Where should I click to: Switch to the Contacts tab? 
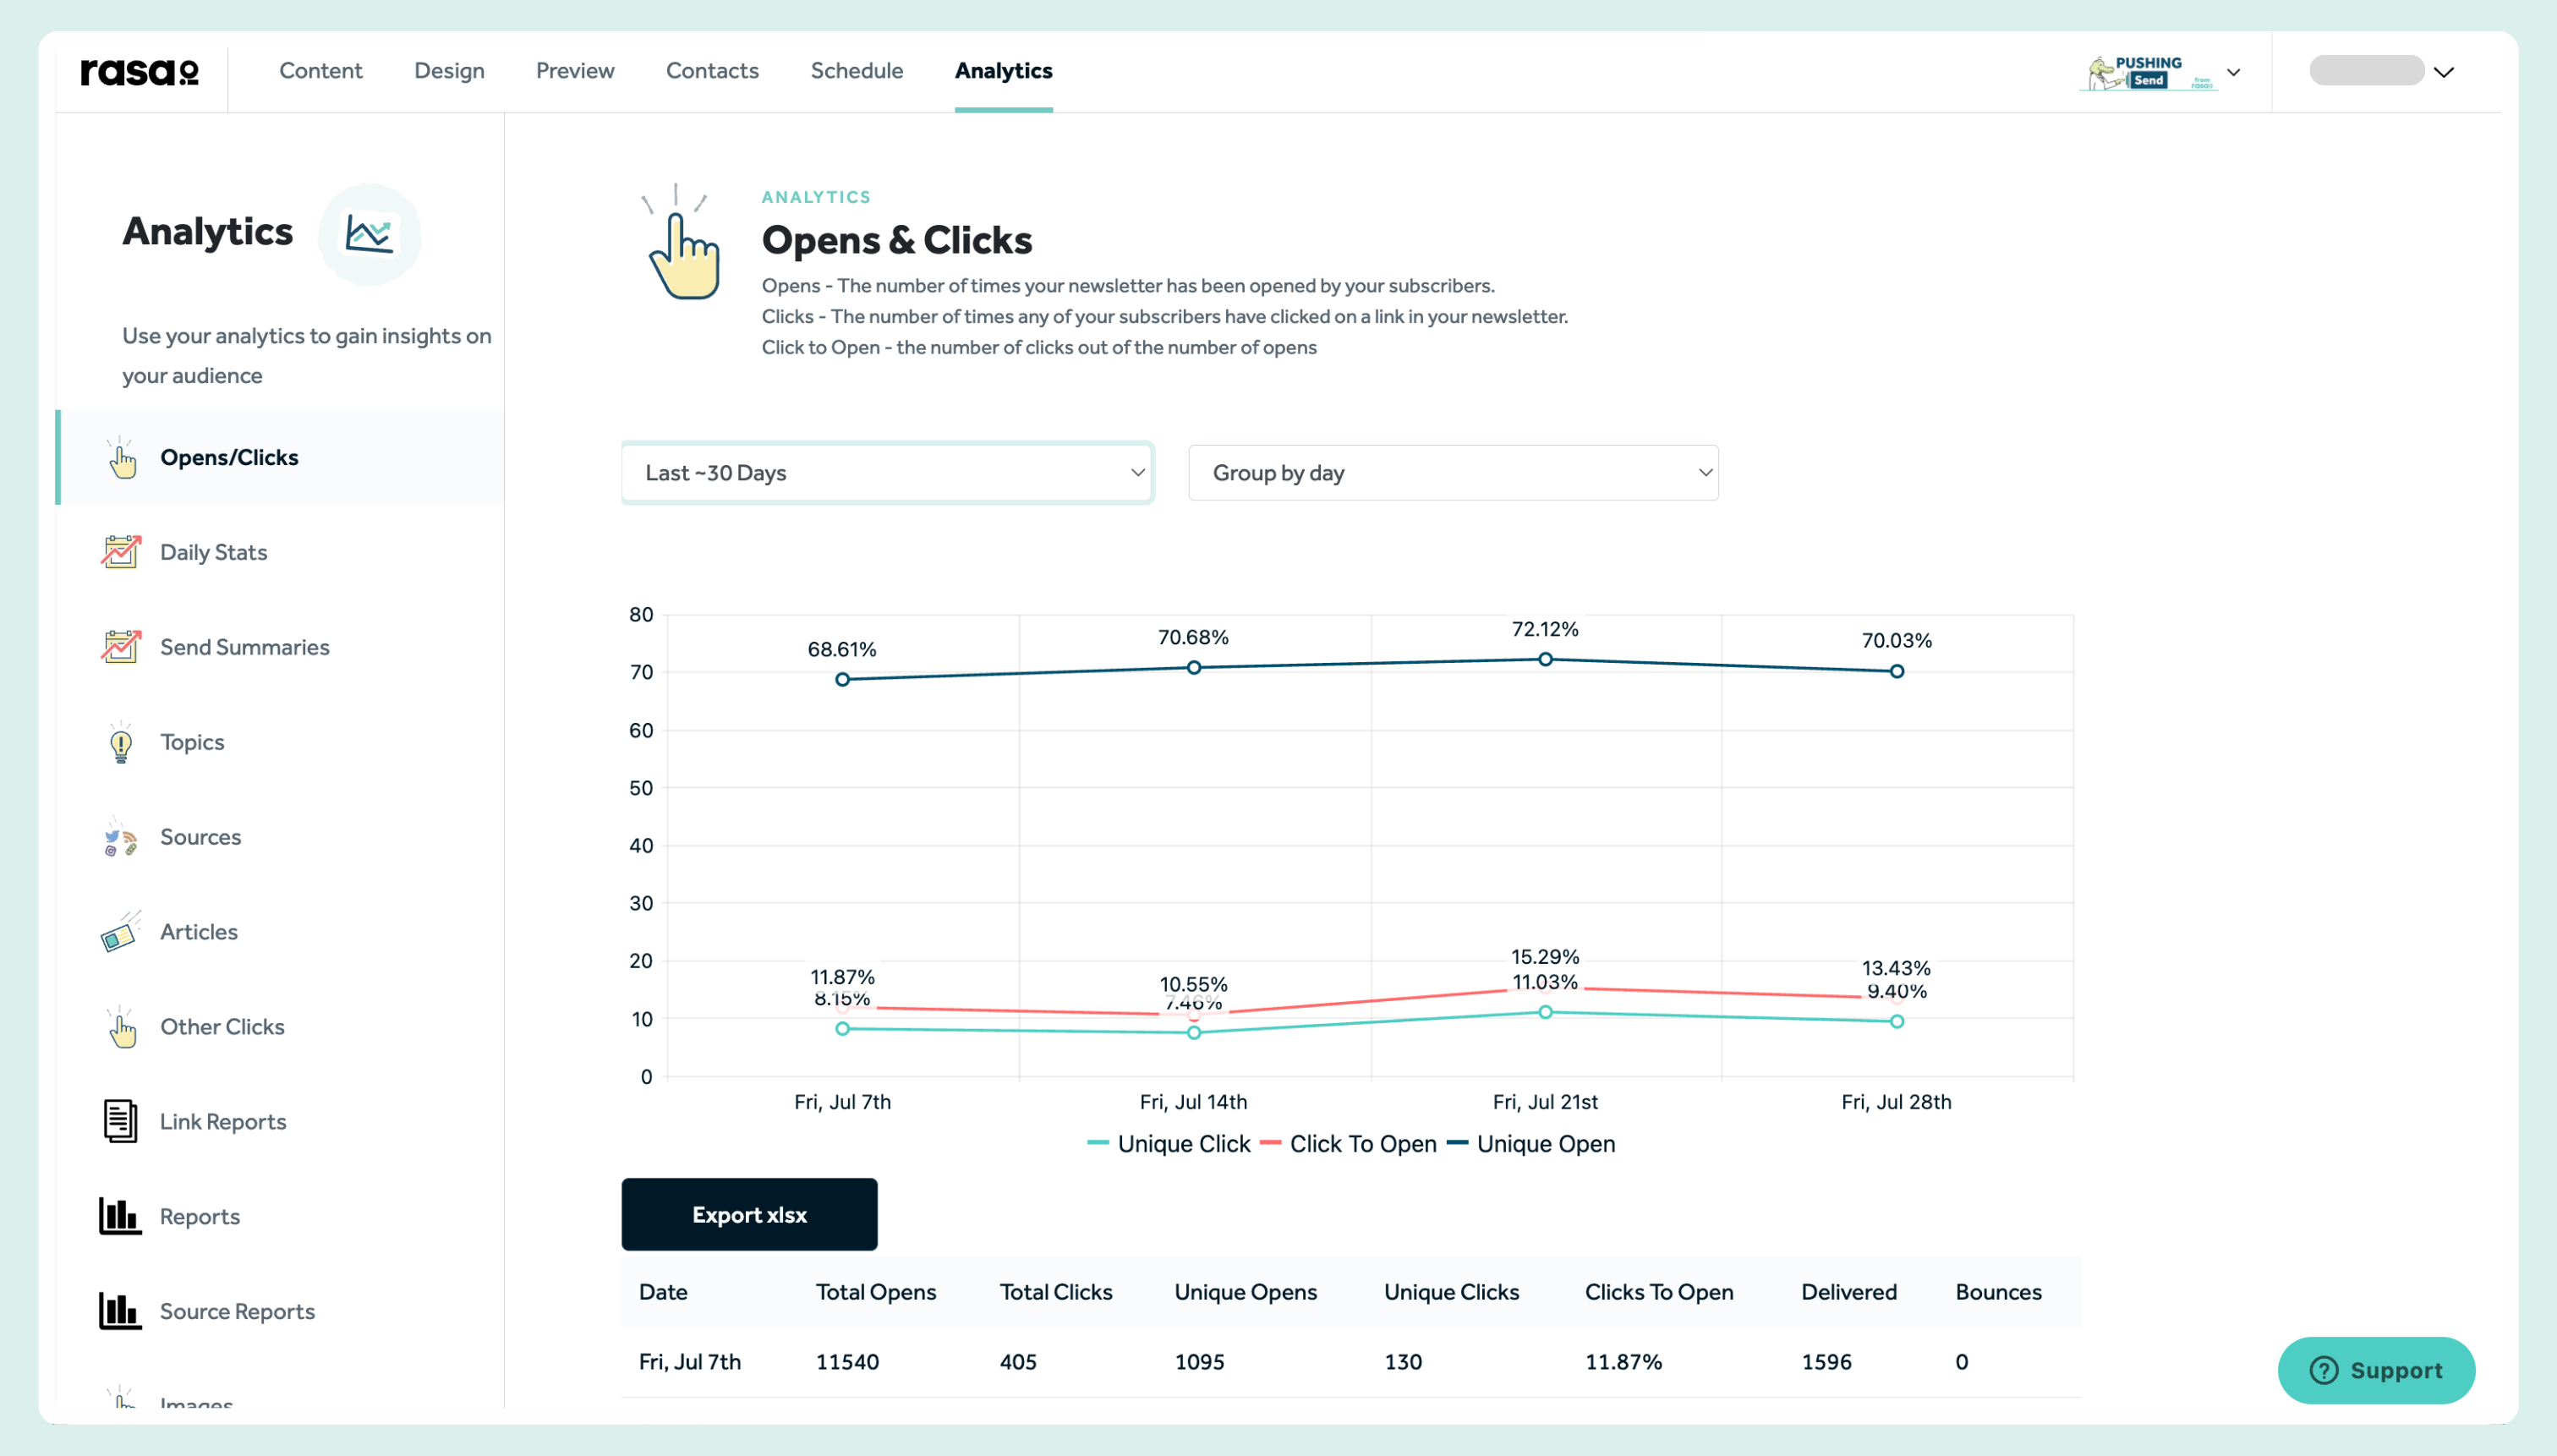pyautogui.click(x=712, y=70)
